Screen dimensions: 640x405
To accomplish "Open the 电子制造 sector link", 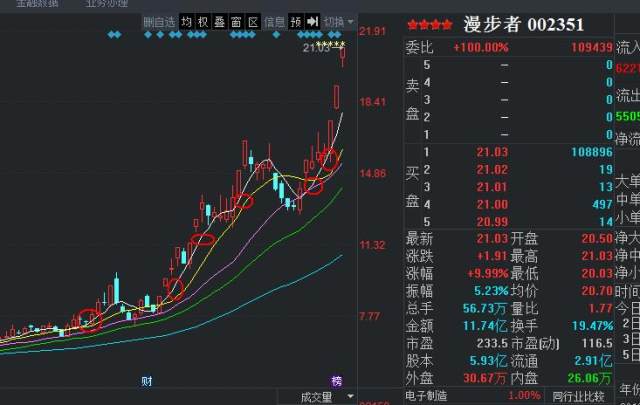I will coord(427,396).
